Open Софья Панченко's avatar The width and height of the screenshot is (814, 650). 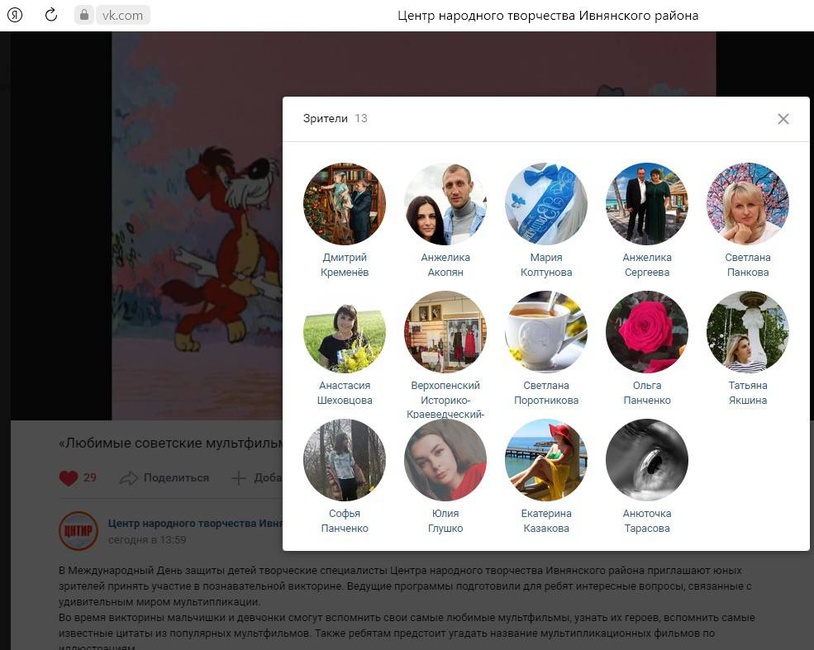click(x=345, y=461)
